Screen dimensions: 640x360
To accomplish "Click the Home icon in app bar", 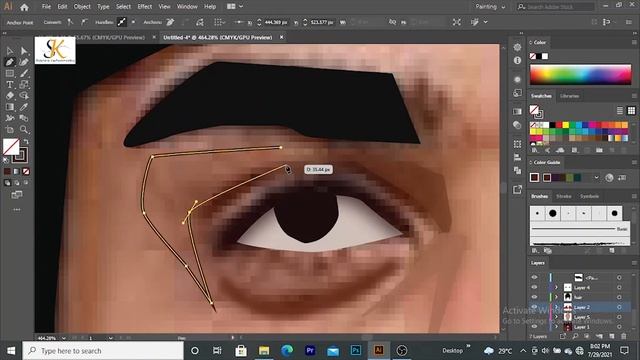I will (24, 7).
